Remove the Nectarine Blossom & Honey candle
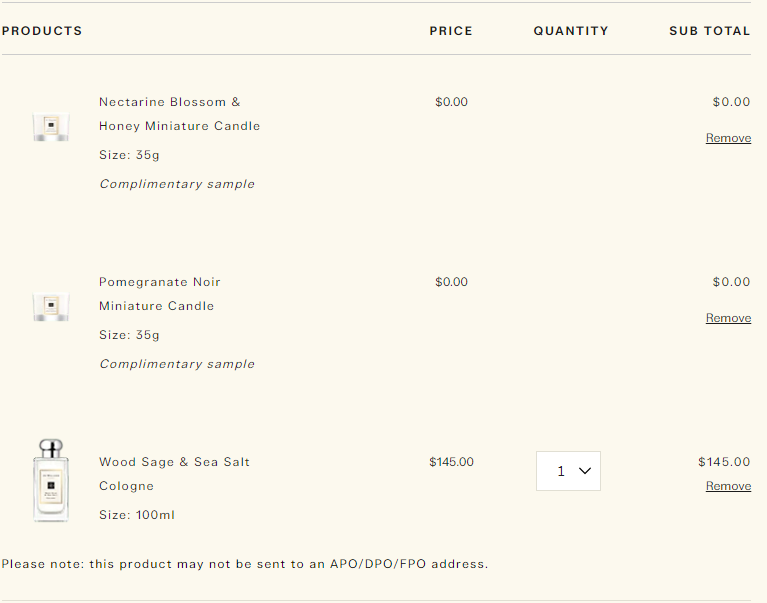This screenshot has height=603, width=767. [728, 138]
